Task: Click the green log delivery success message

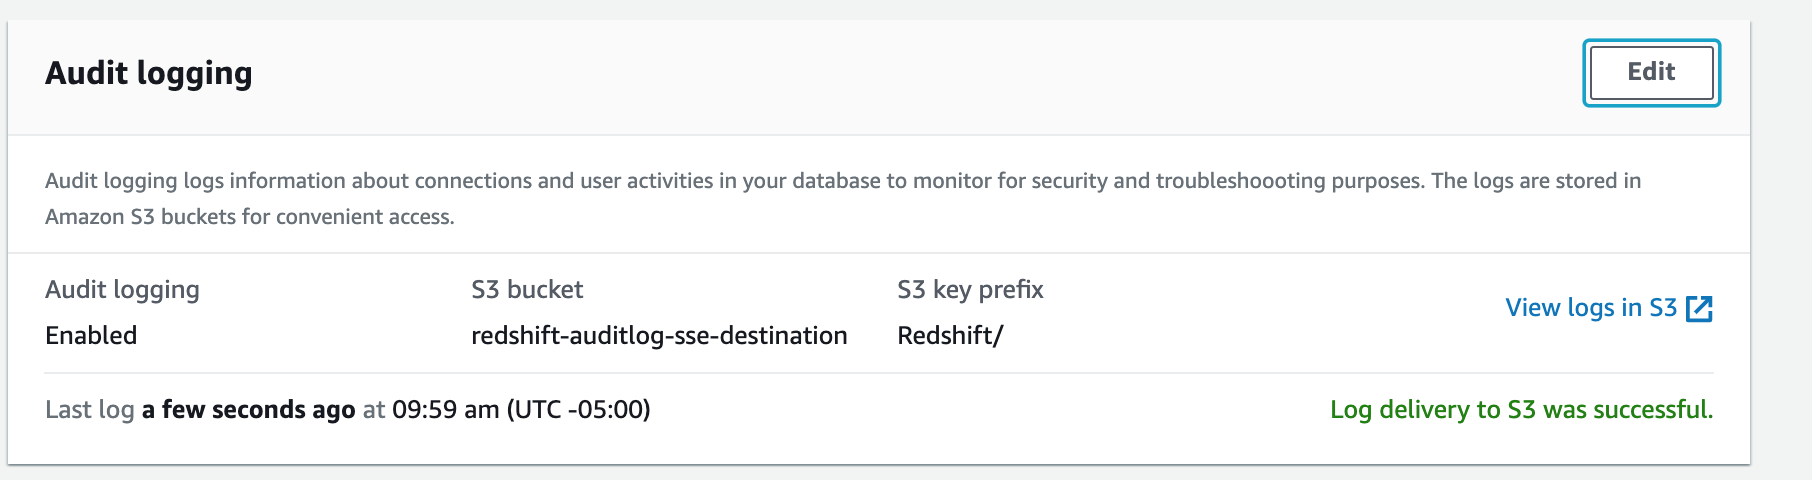Action: point(1521,410)
